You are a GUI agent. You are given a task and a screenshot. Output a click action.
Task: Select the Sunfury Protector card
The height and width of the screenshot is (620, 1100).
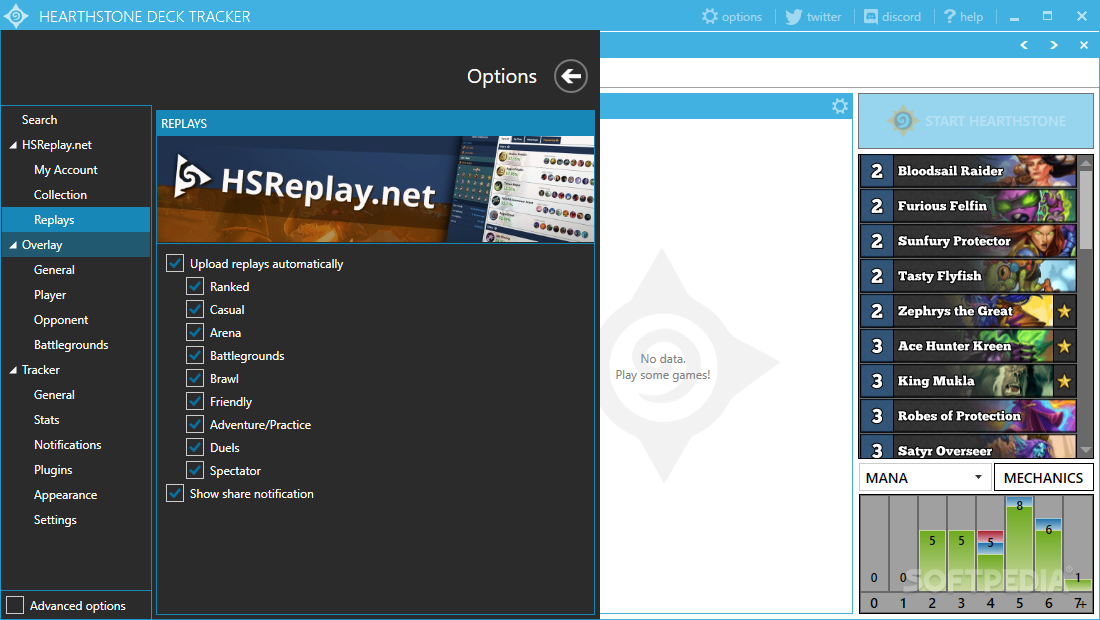coord(968,241)
